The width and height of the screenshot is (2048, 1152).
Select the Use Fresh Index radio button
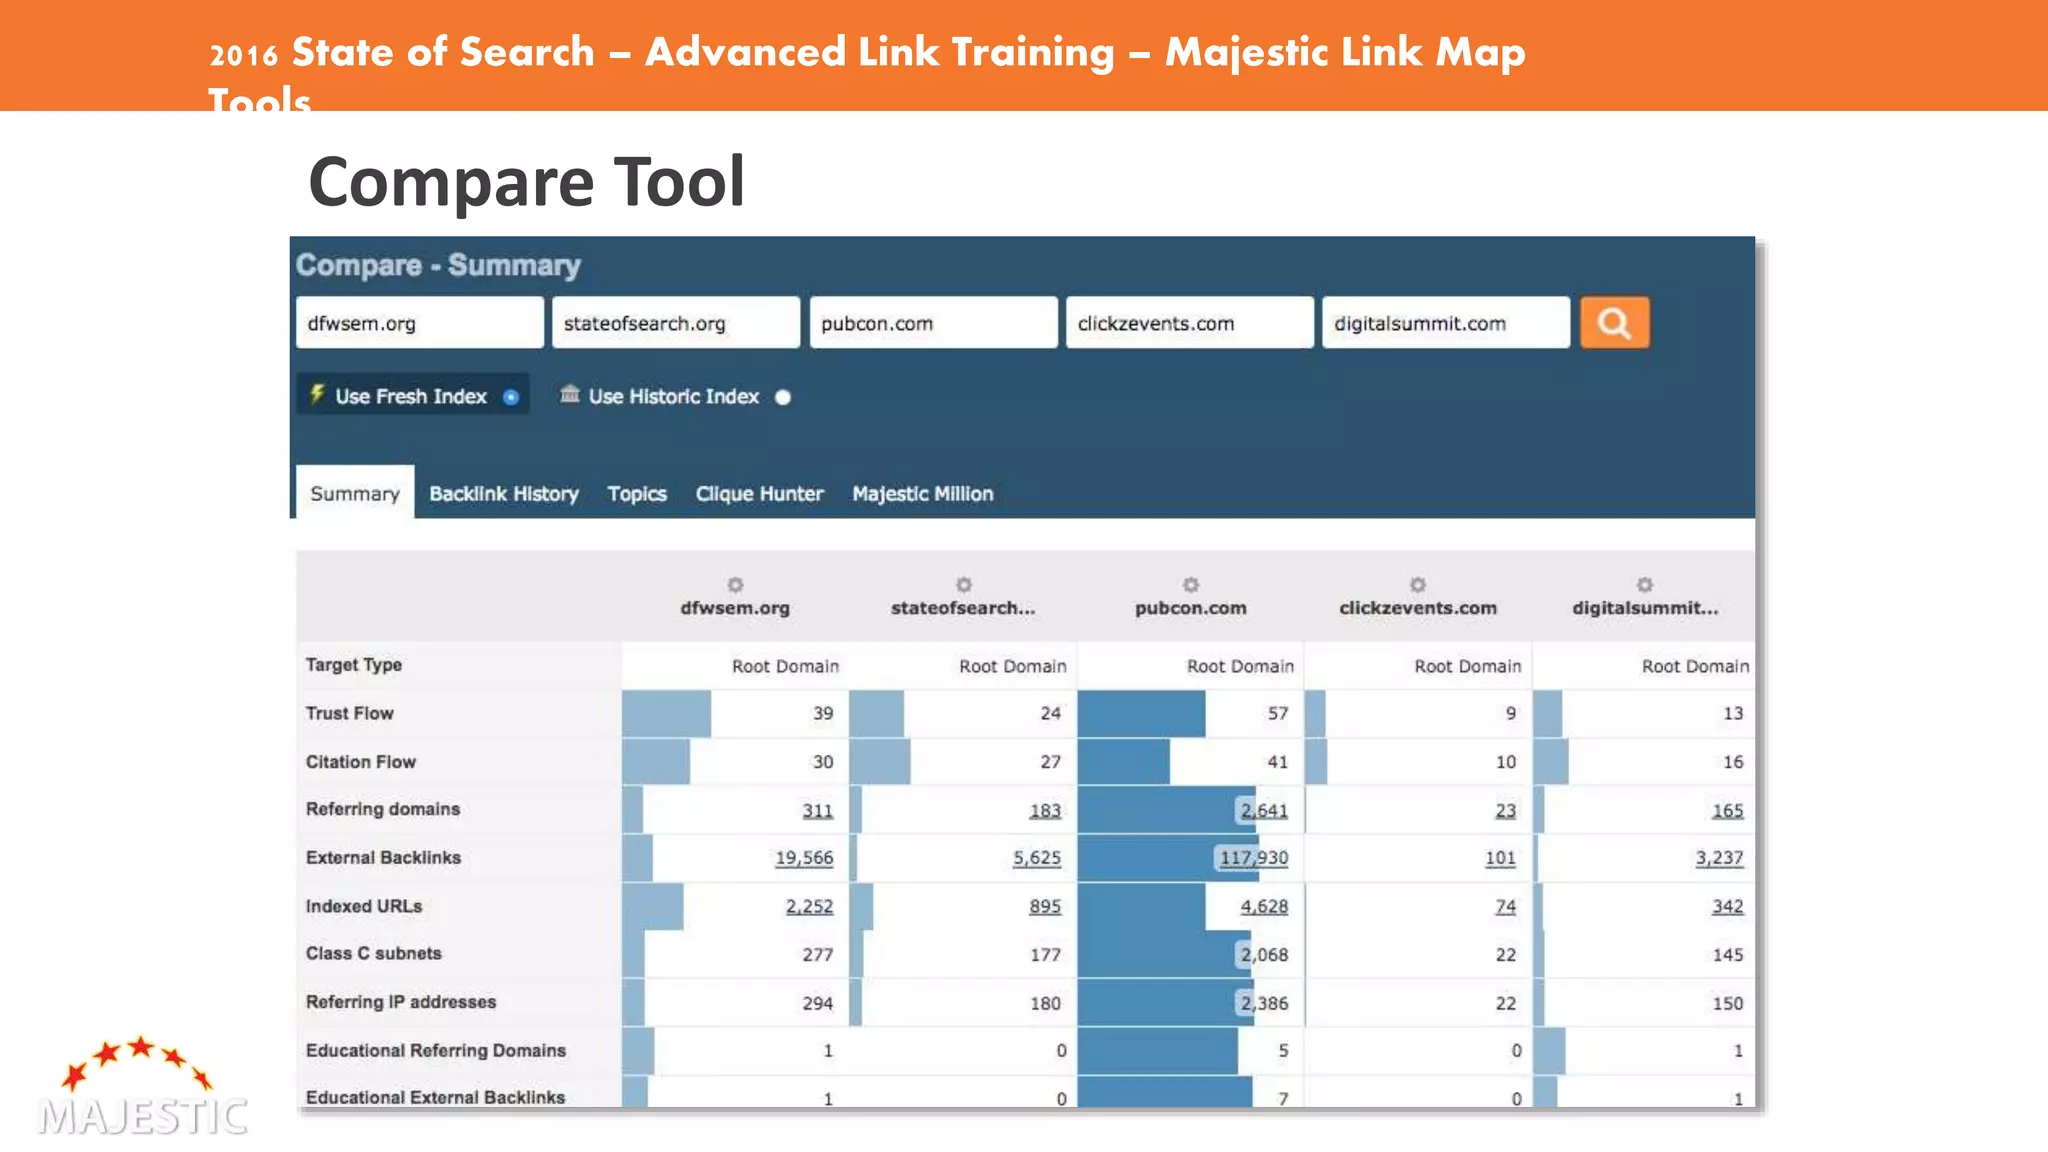click(x=511, y=397)
